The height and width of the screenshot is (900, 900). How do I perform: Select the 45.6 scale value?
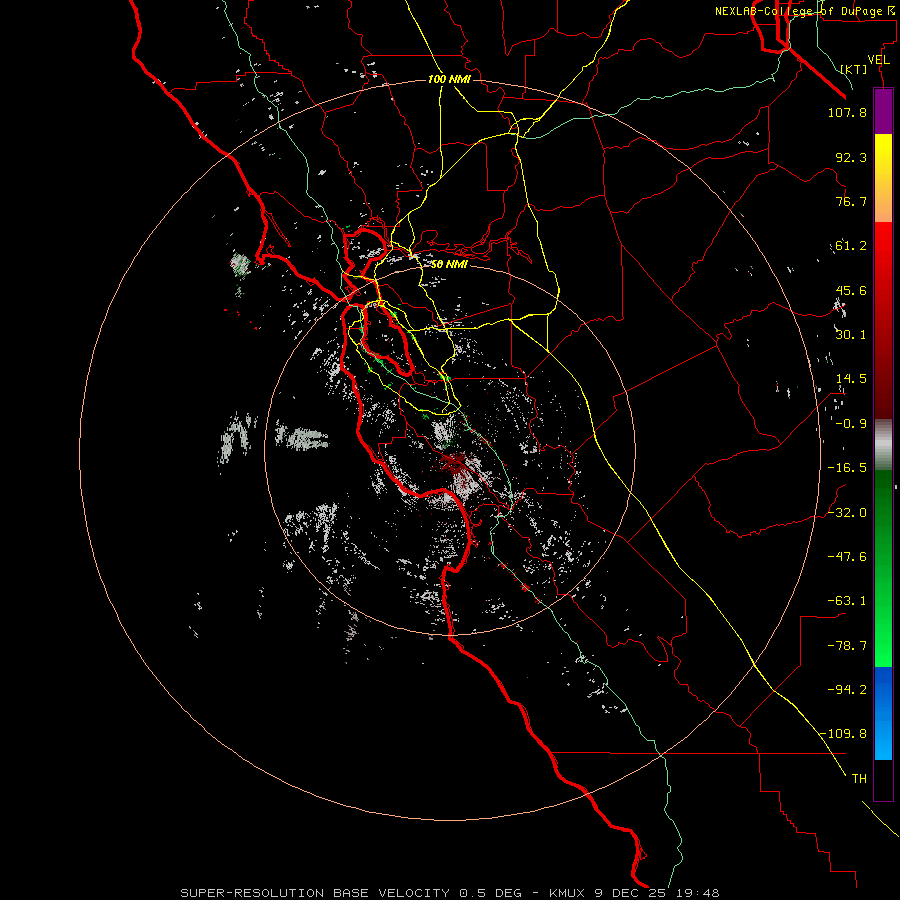click(851, 290)
